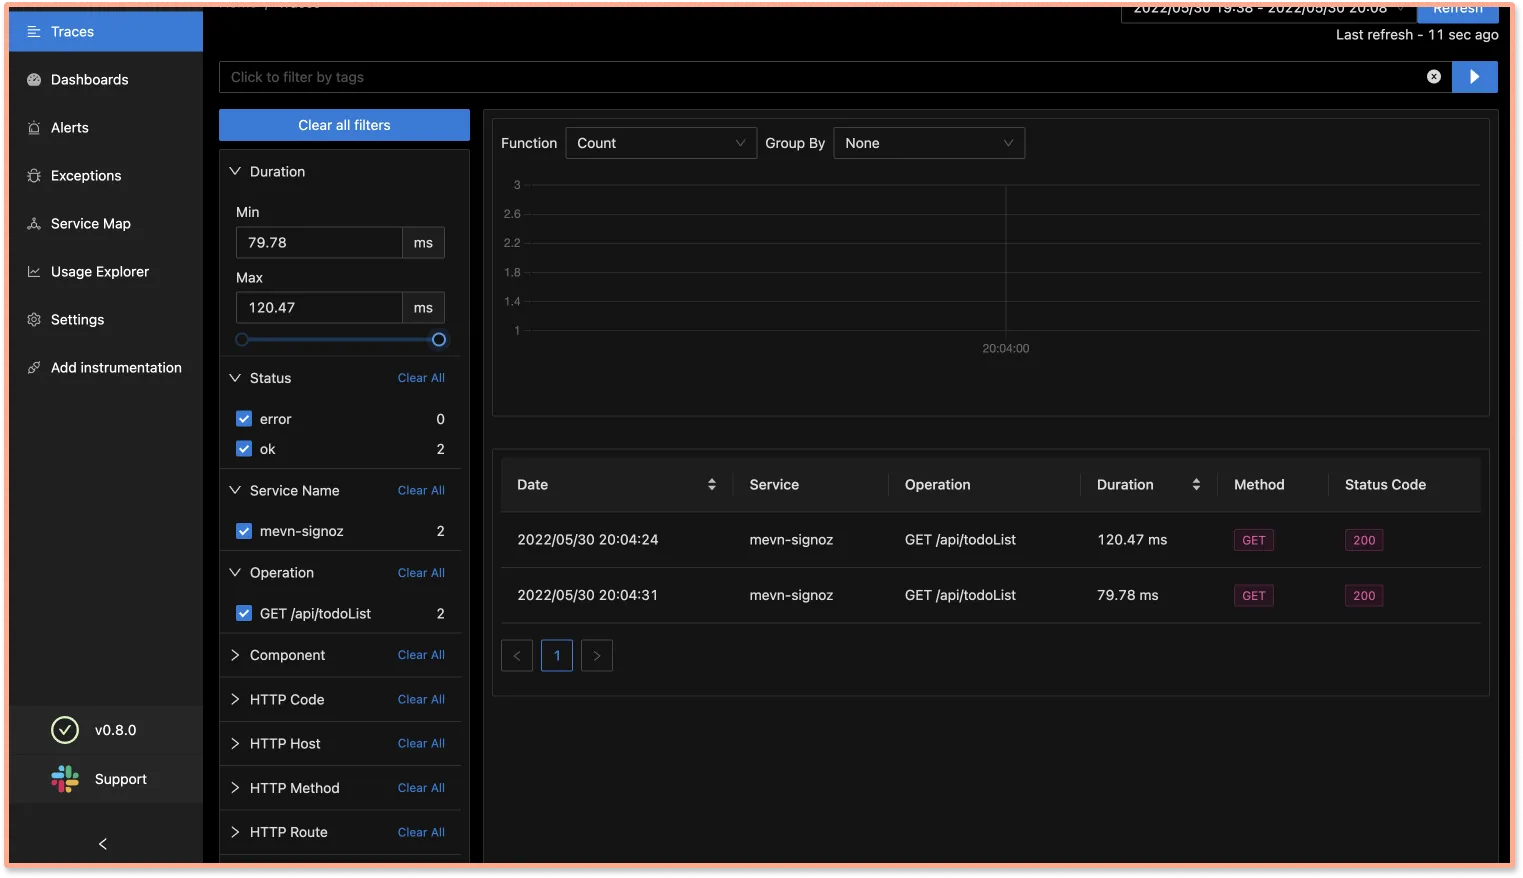Uncheck the mevn-signoz service filter
1523x878 pixels.
[x=244, y=531]
